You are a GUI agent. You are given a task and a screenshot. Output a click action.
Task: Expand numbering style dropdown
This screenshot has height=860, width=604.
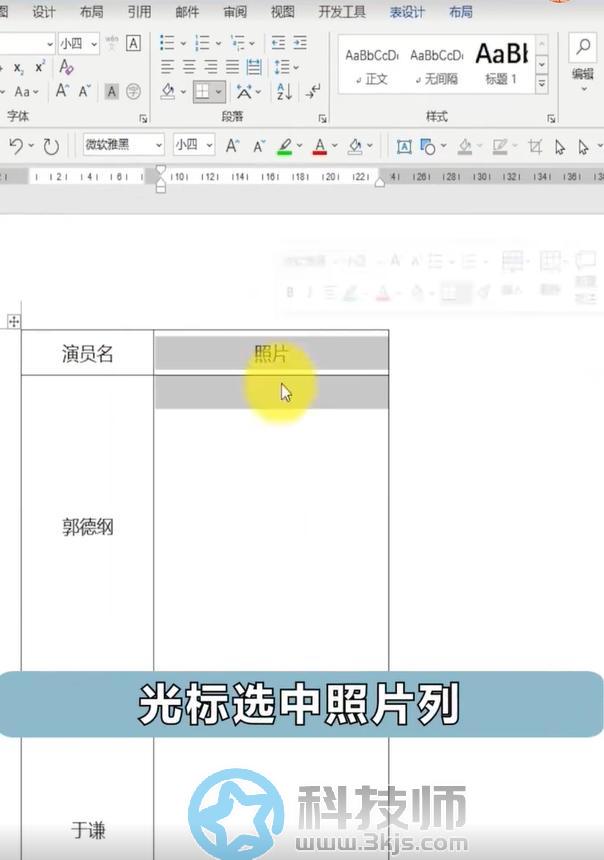coord(218,43)
